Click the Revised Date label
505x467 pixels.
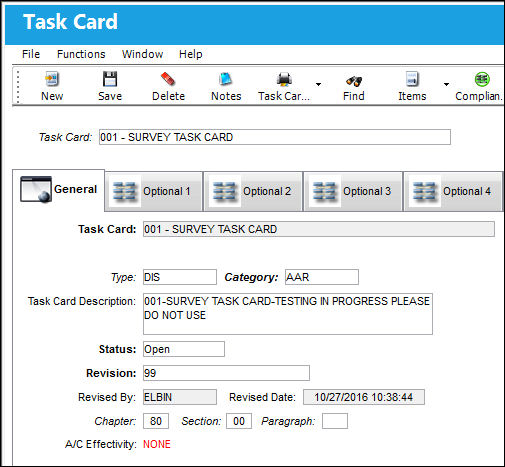(x=262, y=397)
